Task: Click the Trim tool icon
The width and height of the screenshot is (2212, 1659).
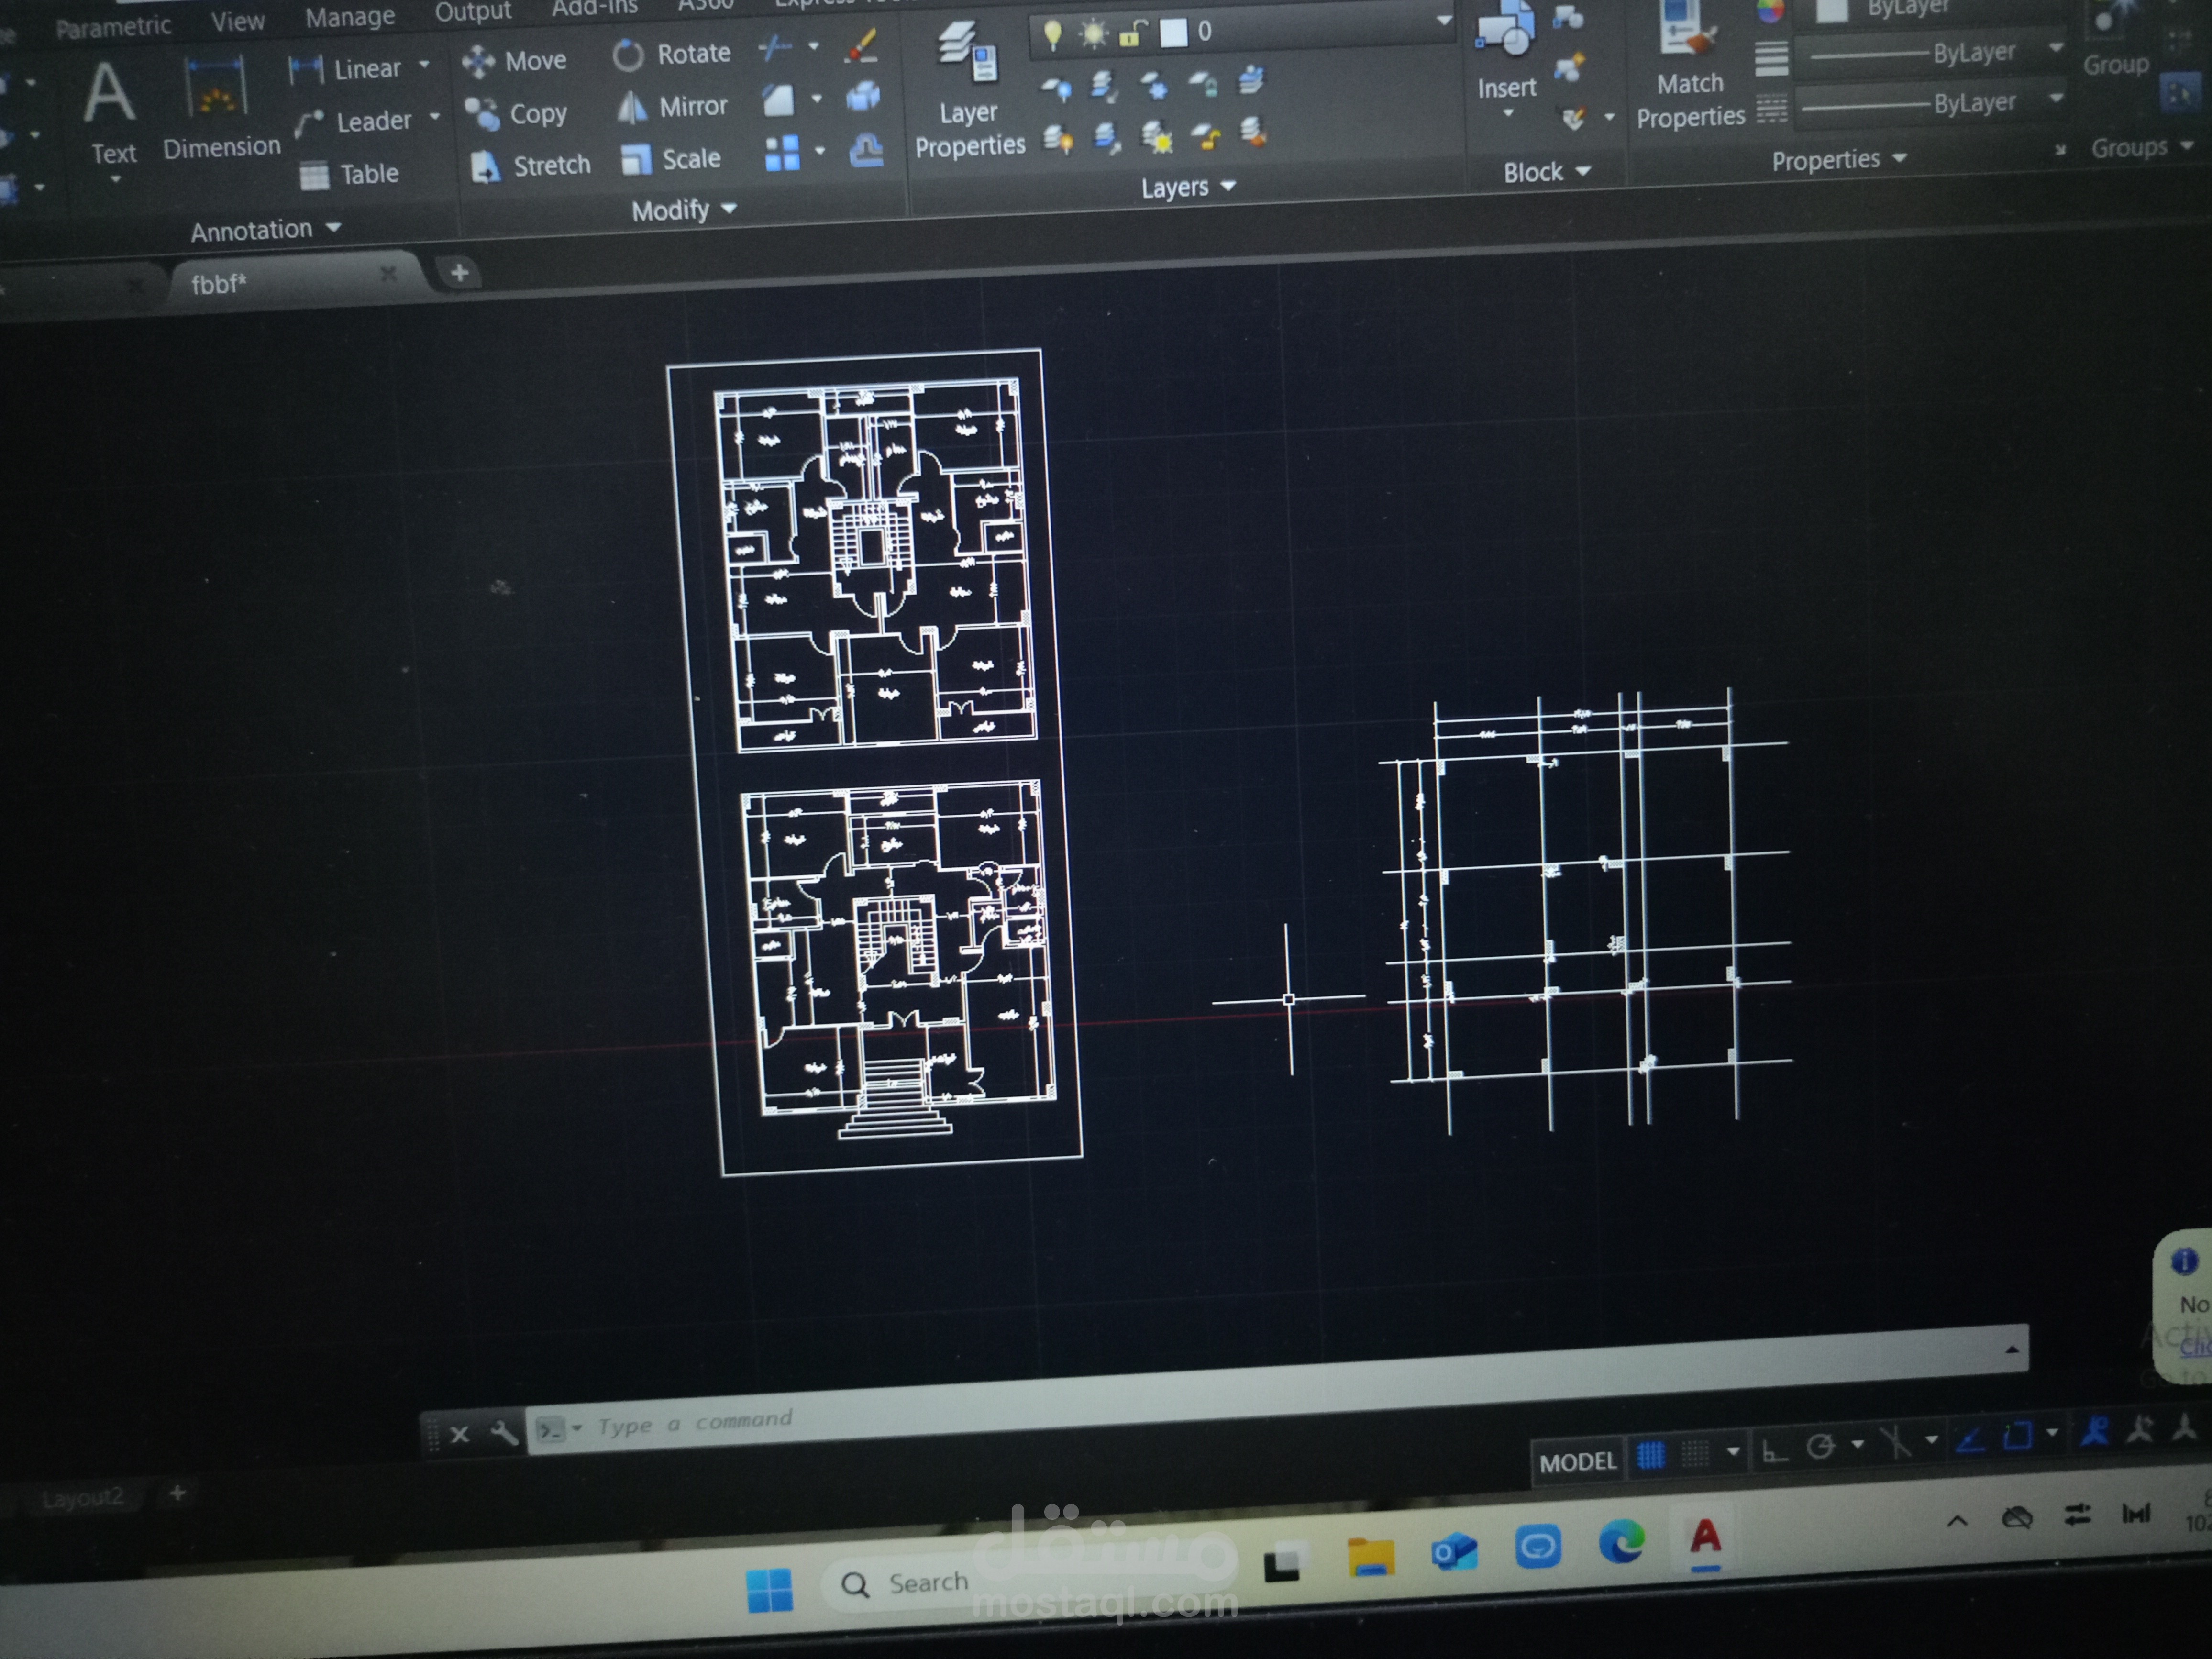Action: pos(776,48)
